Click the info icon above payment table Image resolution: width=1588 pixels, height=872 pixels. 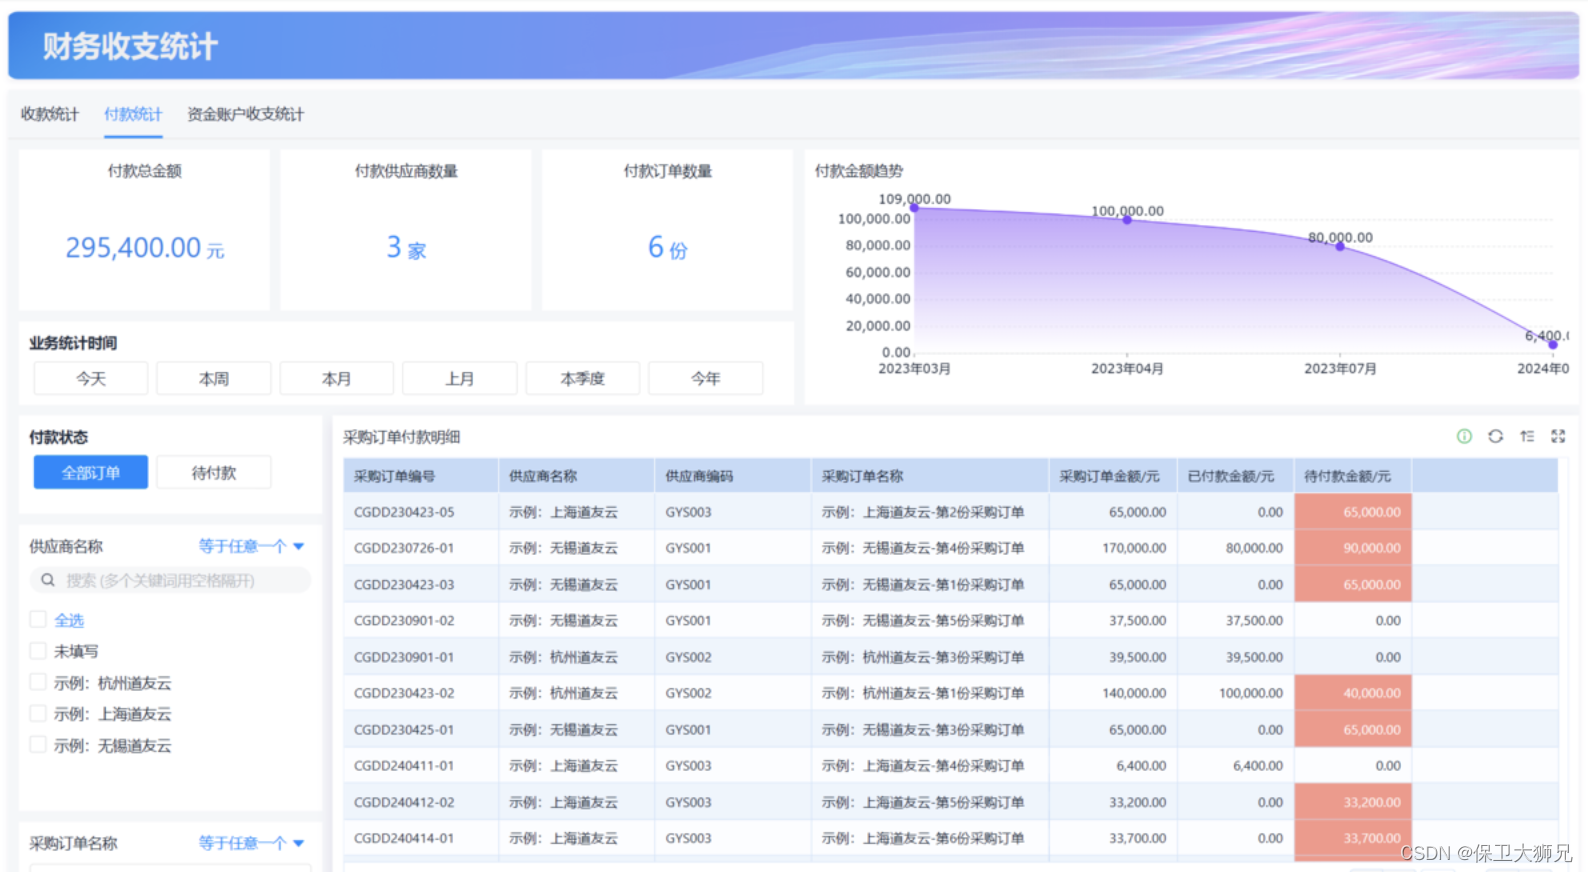point(1464,436)
